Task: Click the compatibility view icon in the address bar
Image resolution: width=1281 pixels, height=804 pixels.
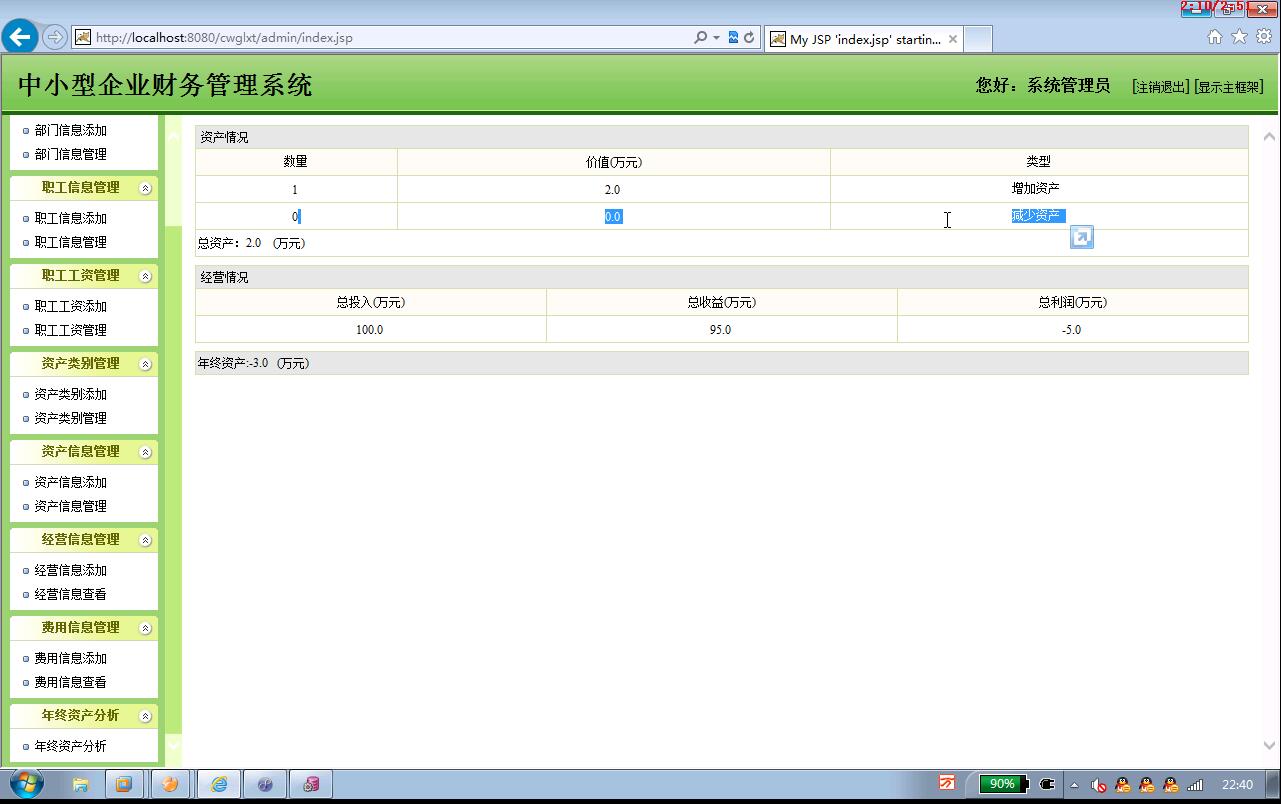Action: [x=733, y=37]
